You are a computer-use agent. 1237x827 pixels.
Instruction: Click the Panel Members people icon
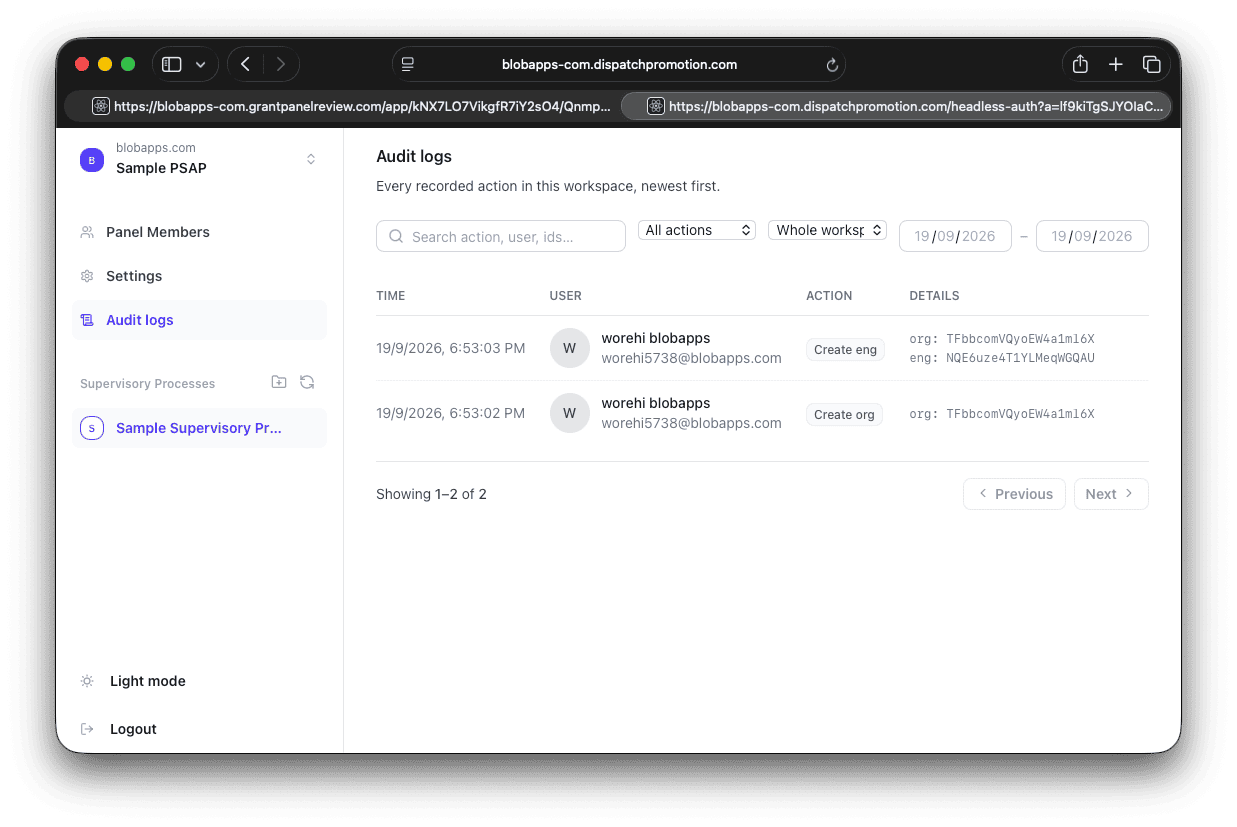(x=87, y=232)
